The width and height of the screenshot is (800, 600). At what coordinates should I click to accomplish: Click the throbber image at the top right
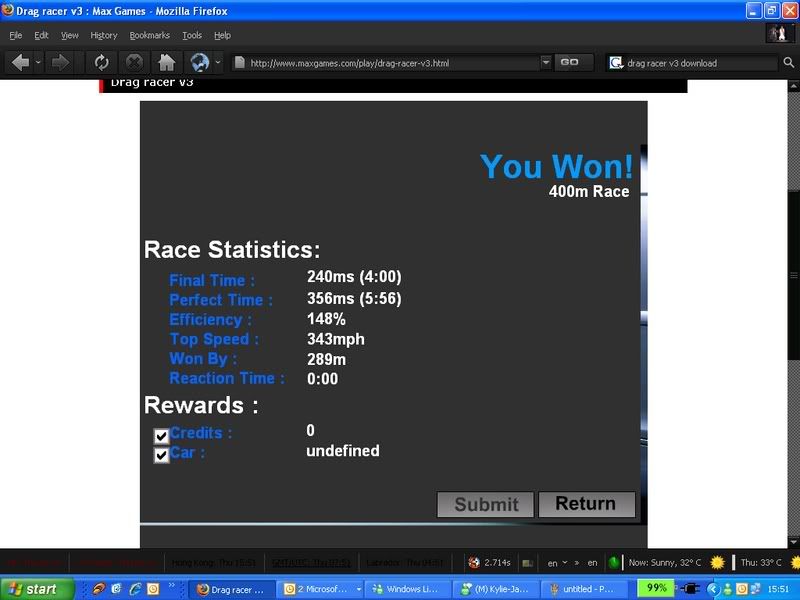(x=779, y=34)
